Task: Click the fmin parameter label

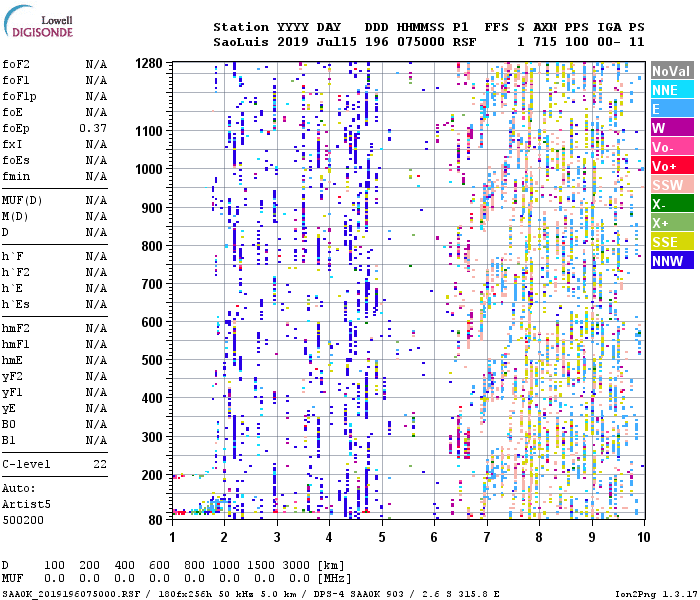Action: tap(16, 176)
